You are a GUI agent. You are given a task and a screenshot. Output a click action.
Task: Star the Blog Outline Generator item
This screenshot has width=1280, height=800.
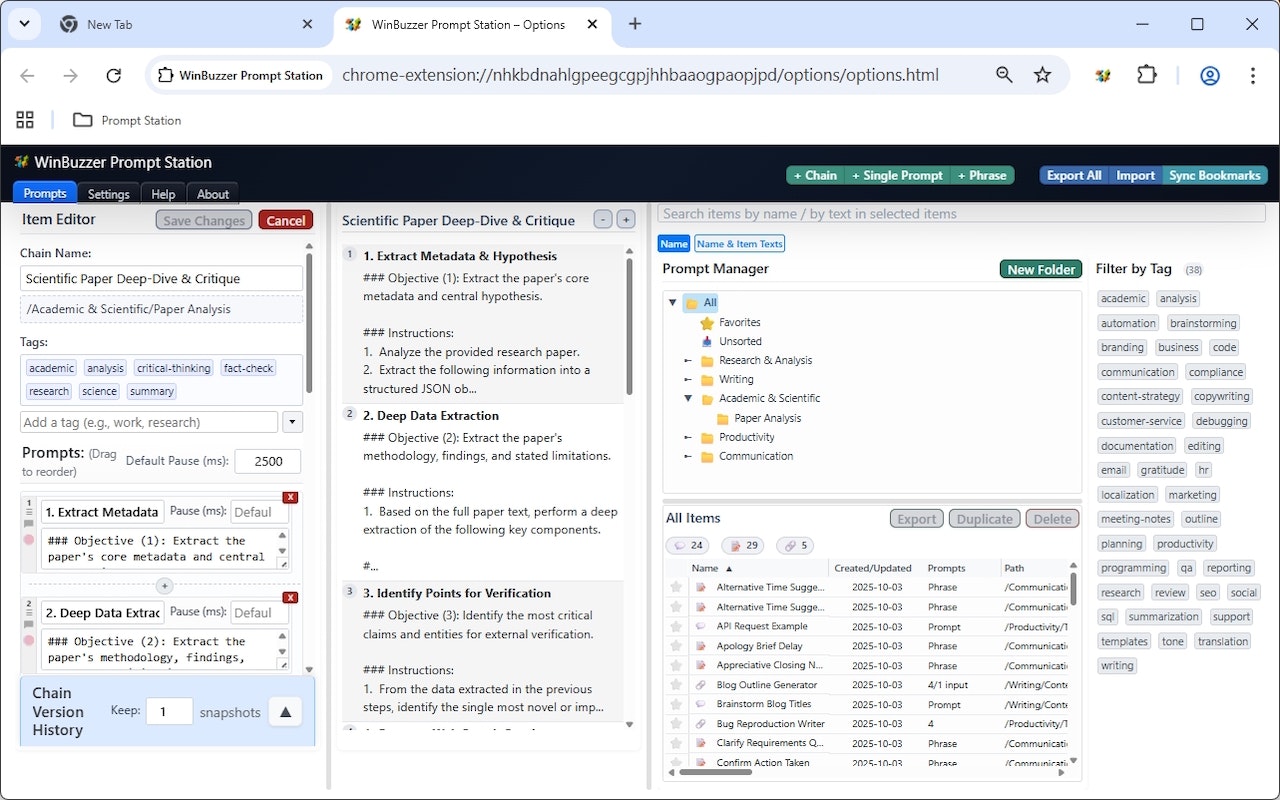[676, 685]
